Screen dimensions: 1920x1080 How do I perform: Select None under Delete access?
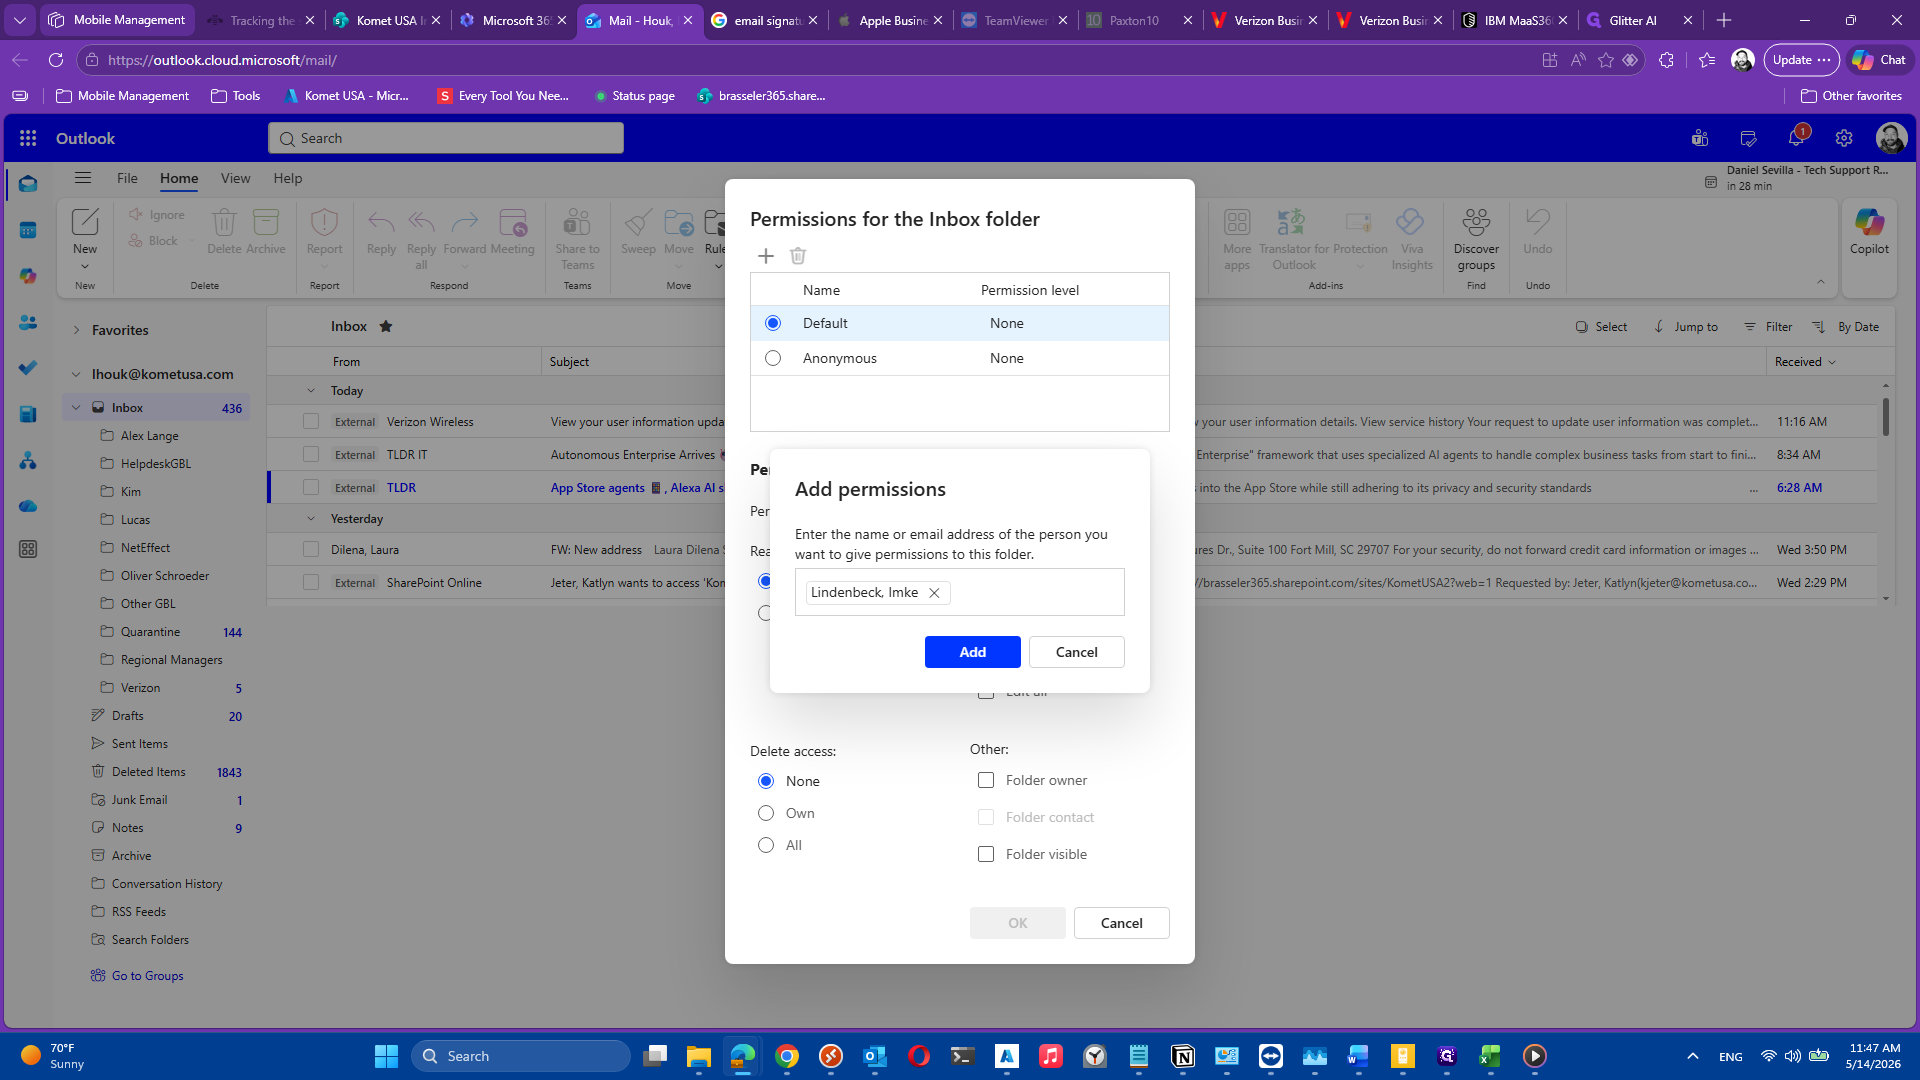pyautogui.click(x=766, y=781)
